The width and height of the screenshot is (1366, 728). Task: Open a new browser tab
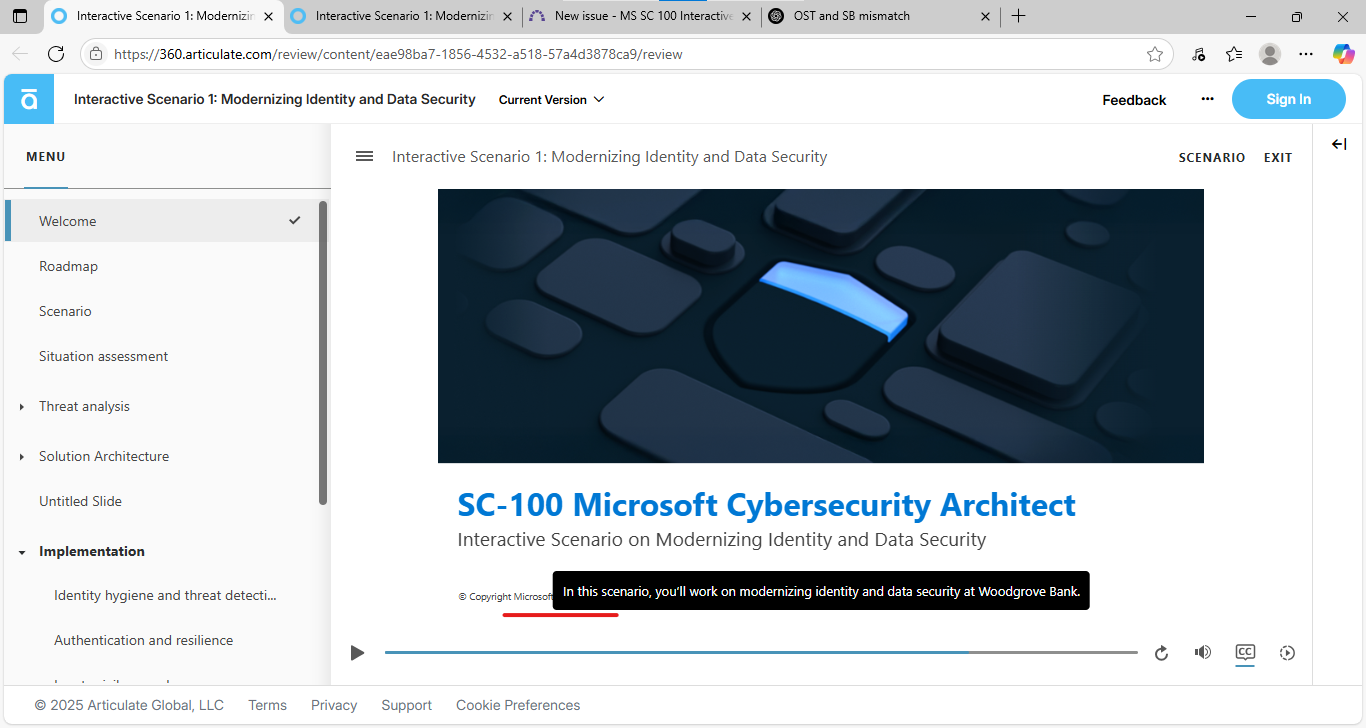(x=1018, y=16)
